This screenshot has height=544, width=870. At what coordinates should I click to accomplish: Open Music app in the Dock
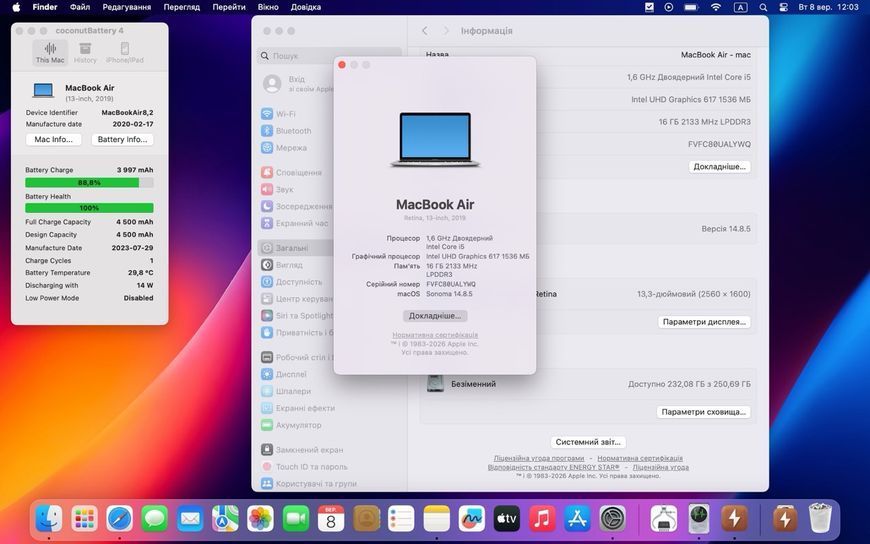click(x=542, y=520)
